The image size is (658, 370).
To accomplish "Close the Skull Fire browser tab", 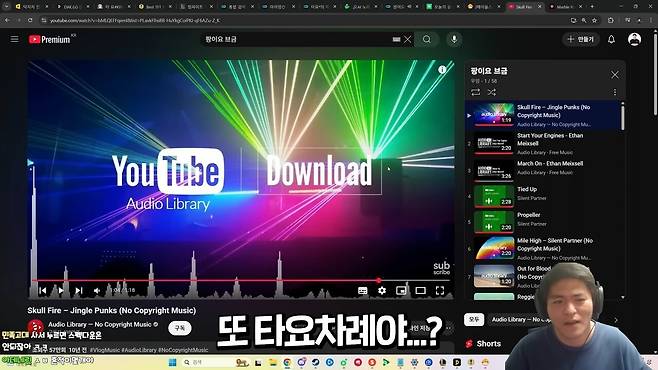I will coord(540,7).
